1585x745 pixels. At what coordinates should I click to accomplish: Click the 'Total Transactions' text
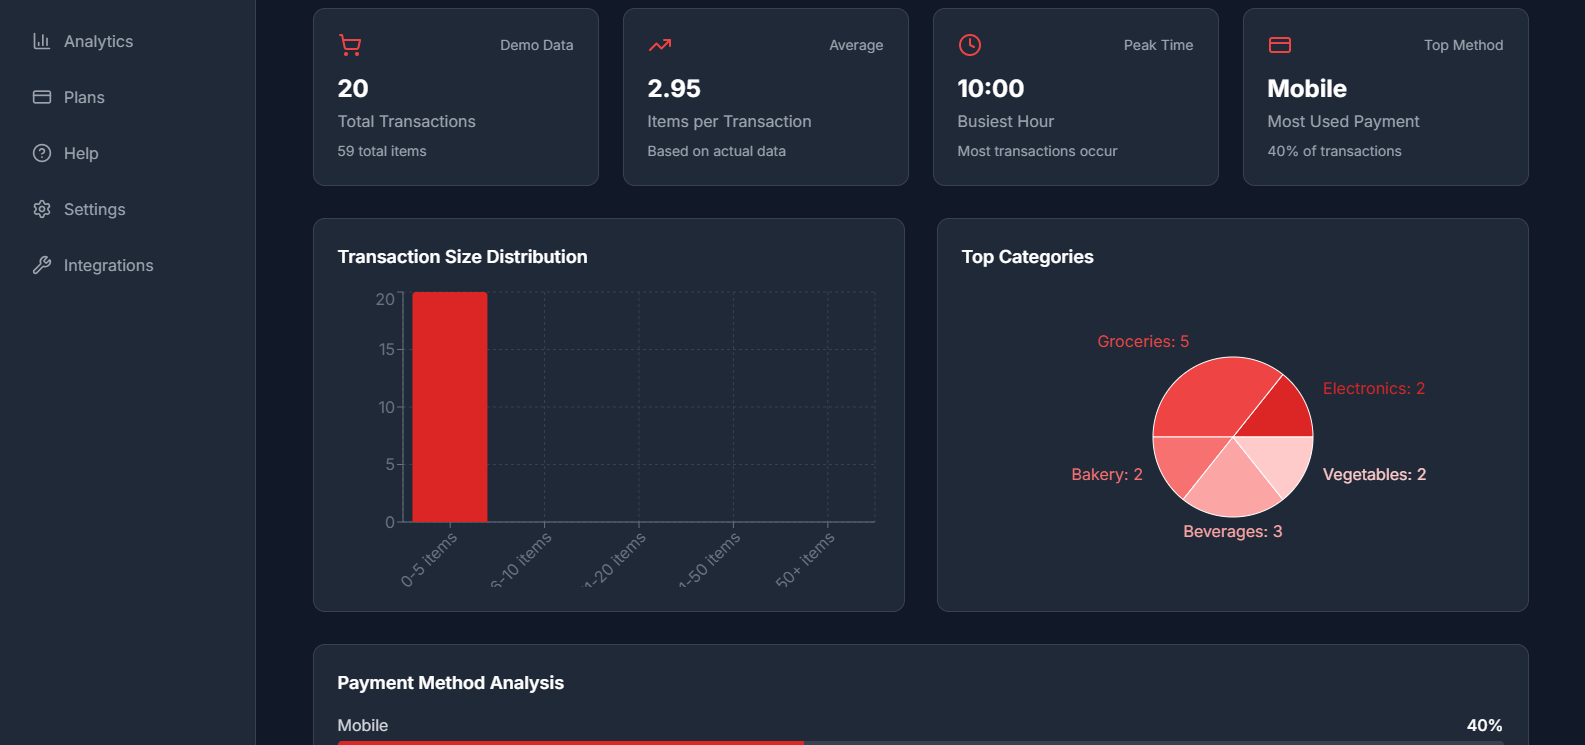click(407, 122)
